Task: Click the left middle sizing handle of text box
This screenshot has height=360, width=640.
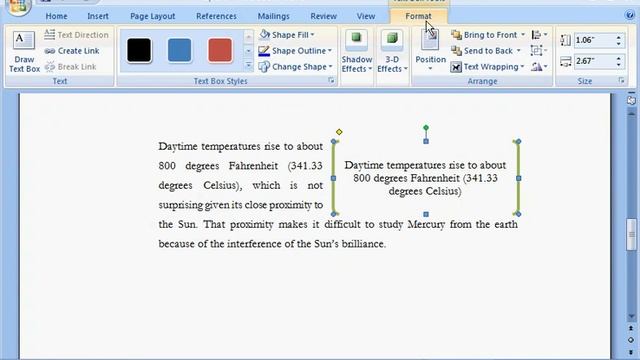Action: [x=333, y=178]
